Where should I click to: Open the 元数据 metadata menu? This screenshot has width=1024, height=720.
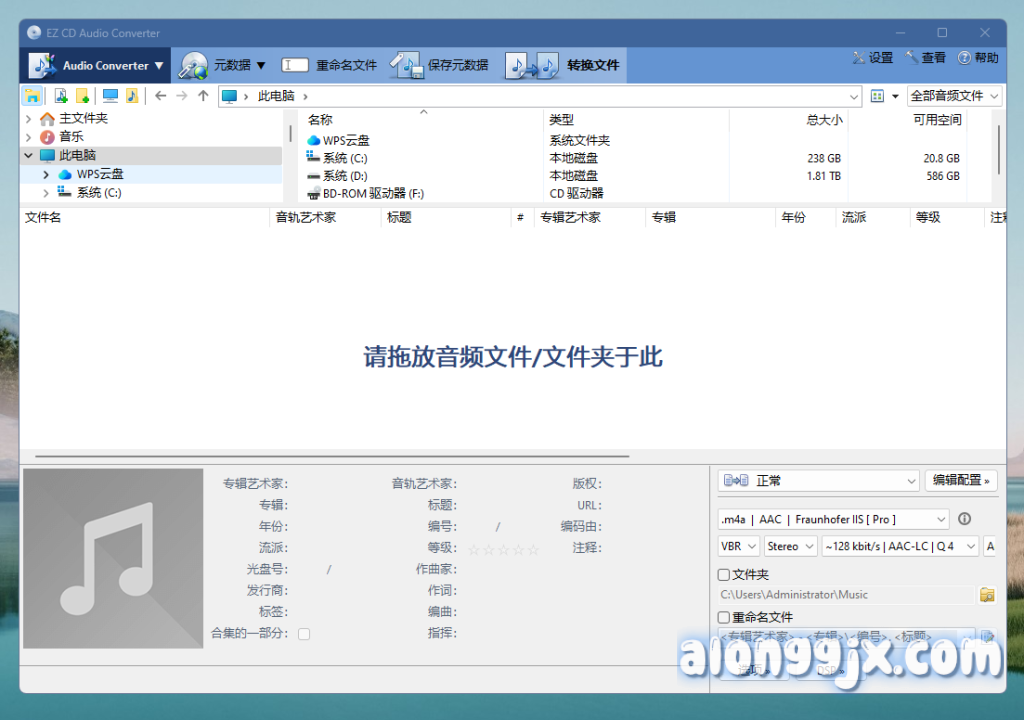(x=224, y=66)
